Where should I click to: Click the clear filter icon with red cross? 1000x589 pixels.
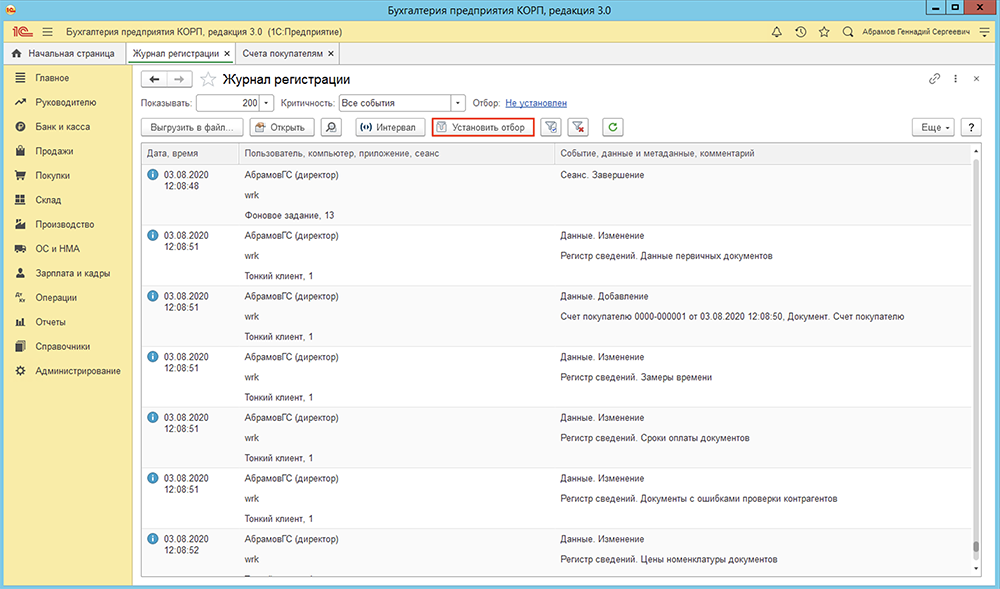(578, 127)
